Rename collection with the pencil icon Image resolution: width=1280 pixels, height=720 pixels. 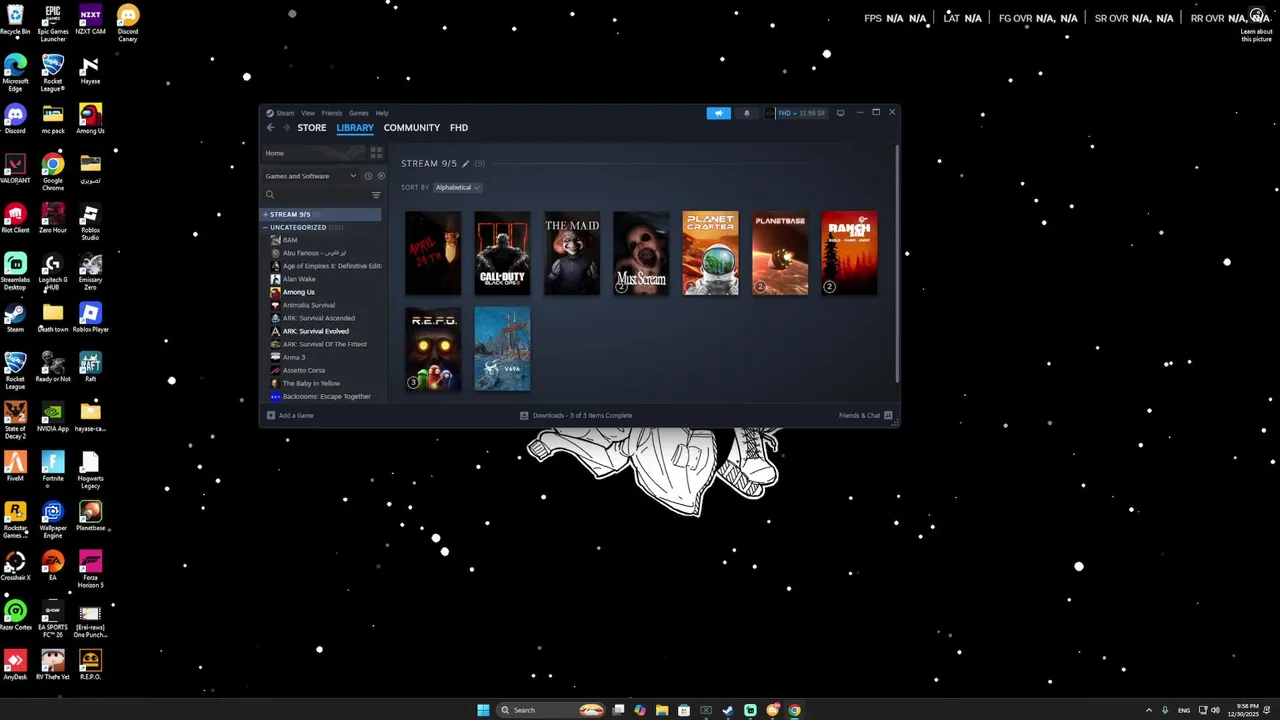tap(465, 163)
